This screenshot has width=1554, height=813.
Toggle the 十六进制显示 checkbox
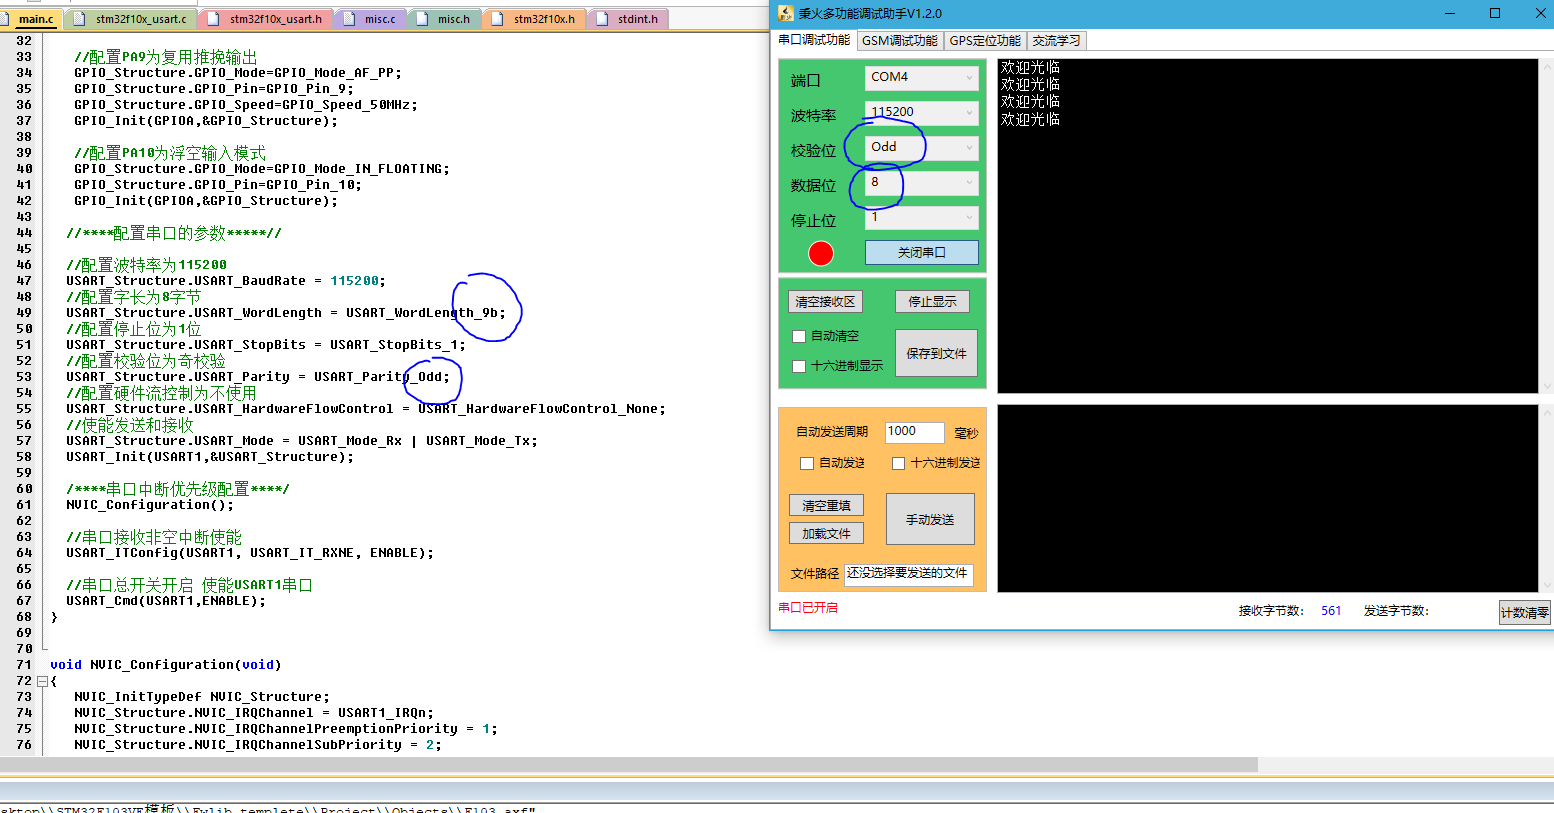coord(799,367)
